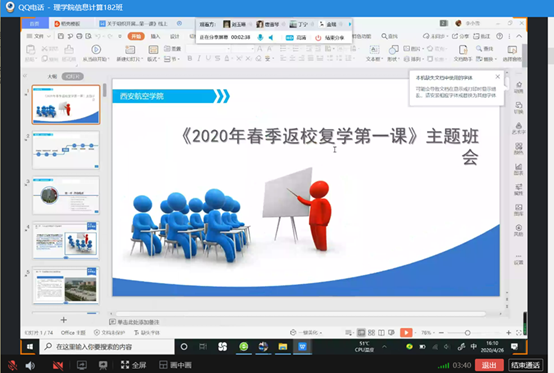Viewport: 554px width, 373px height.
Task: Open the 插入 ribbon tab
Action: pyautogui.click(x=155, y=36)
